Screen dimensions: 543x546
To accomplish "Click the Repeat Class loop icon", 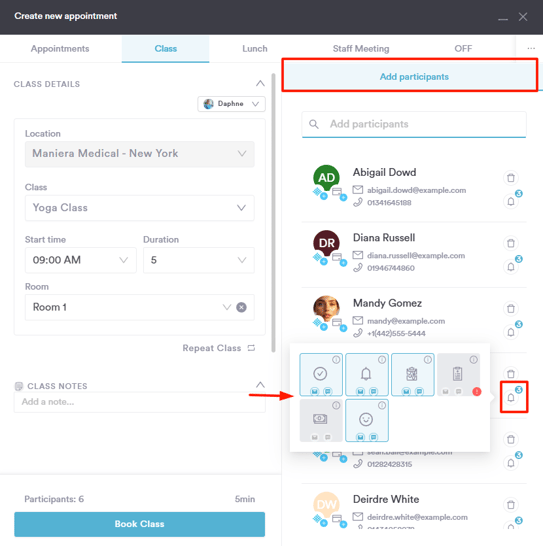I will coord(251,348).
